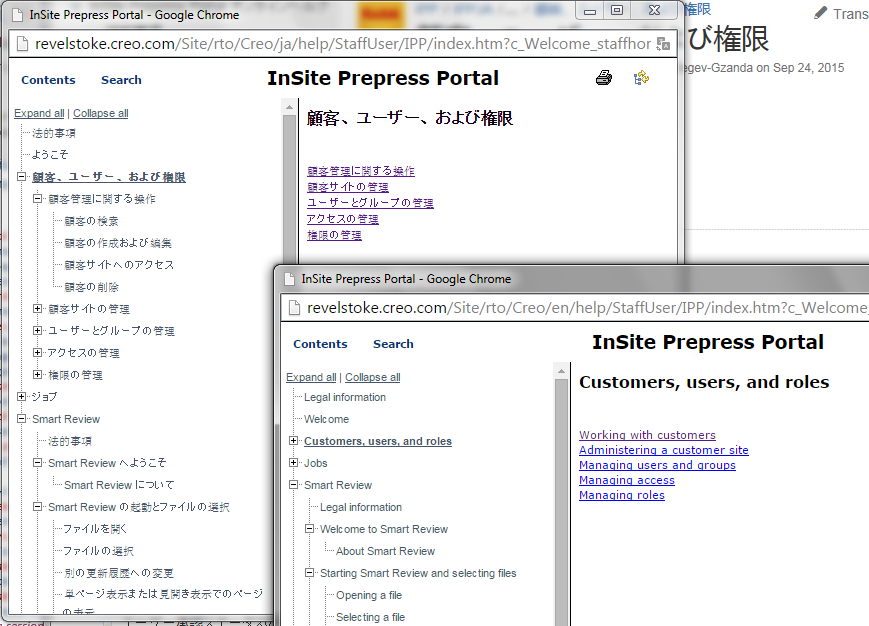Expand Customers, users, and roles tree node
The width and height of the screenshot is (869, 626).
coord(294,441)
